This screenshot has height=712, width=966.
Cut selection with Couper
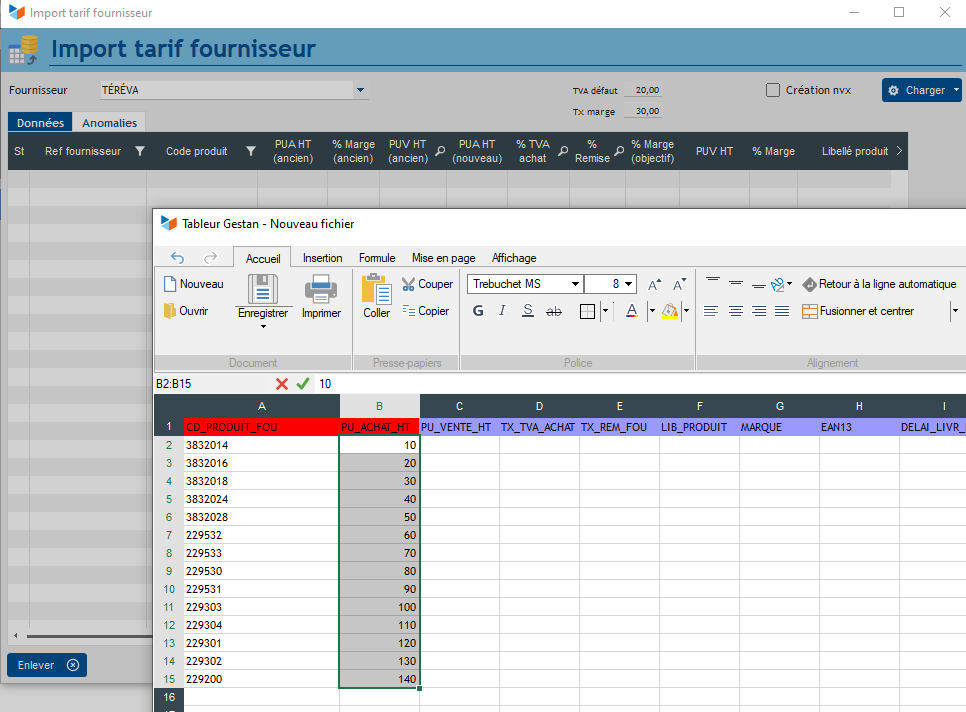(x=427, y=284)
